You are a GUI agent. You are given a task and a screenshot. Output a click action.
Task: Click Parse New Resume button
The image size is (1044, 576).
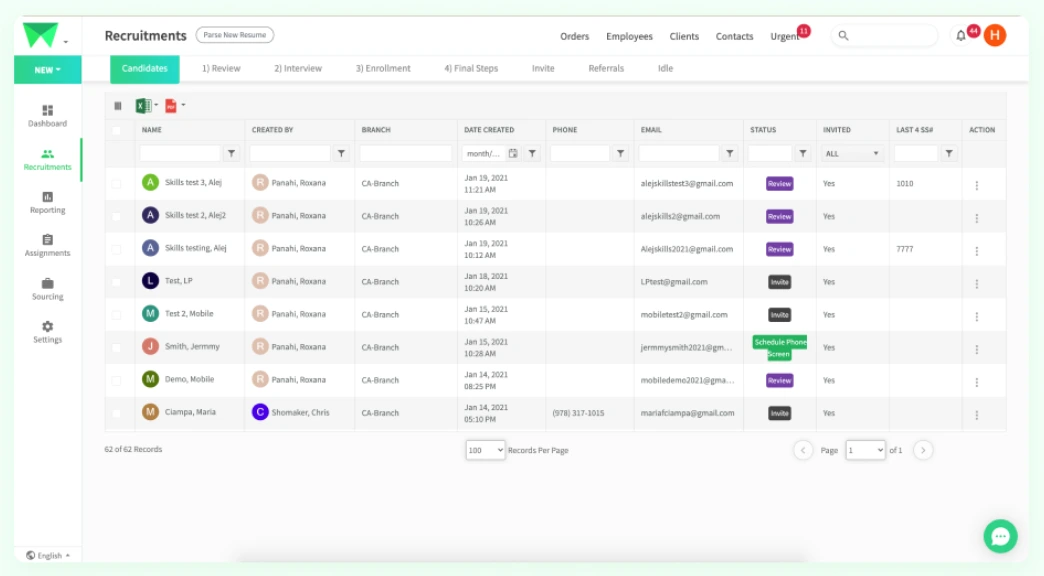(x=234, y=35)
